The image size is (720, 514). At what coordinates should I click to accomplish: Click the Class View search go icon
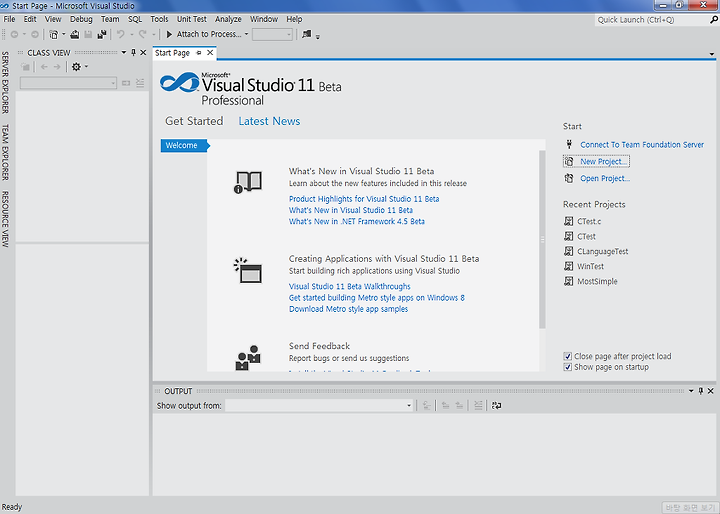point(126,83)
